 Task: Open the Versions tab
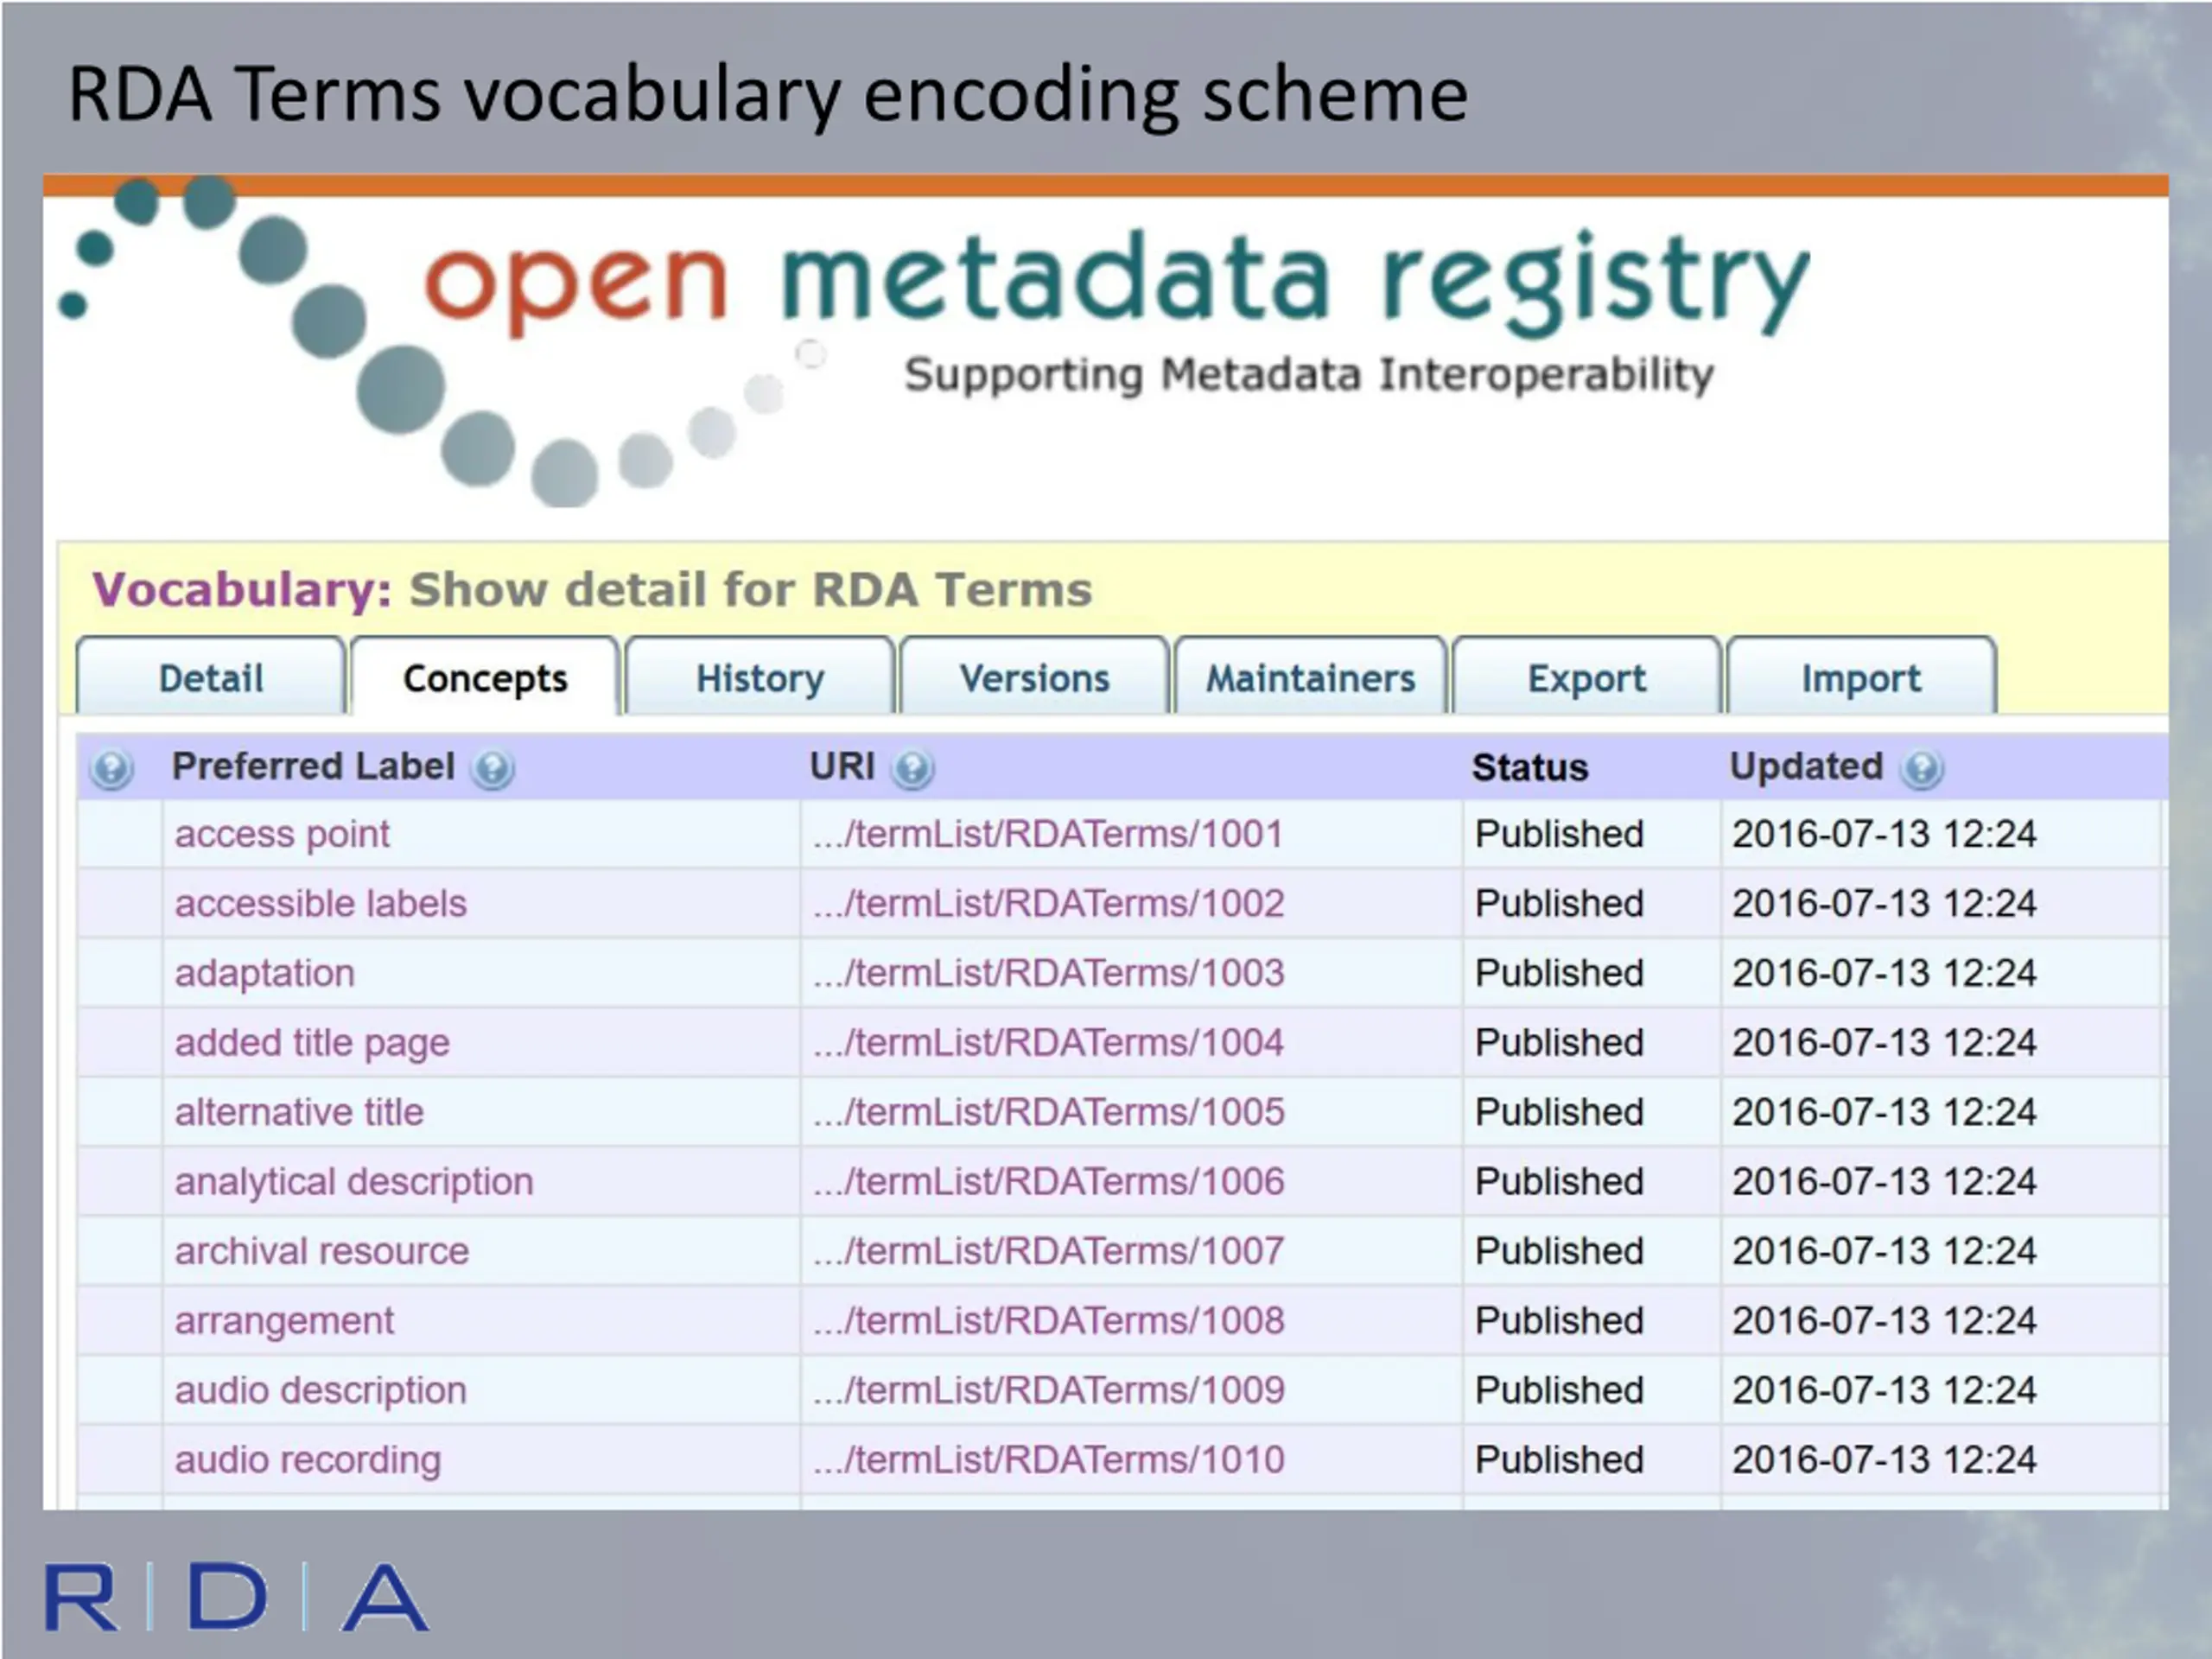pyautogui.click(x=1035, y=677)
